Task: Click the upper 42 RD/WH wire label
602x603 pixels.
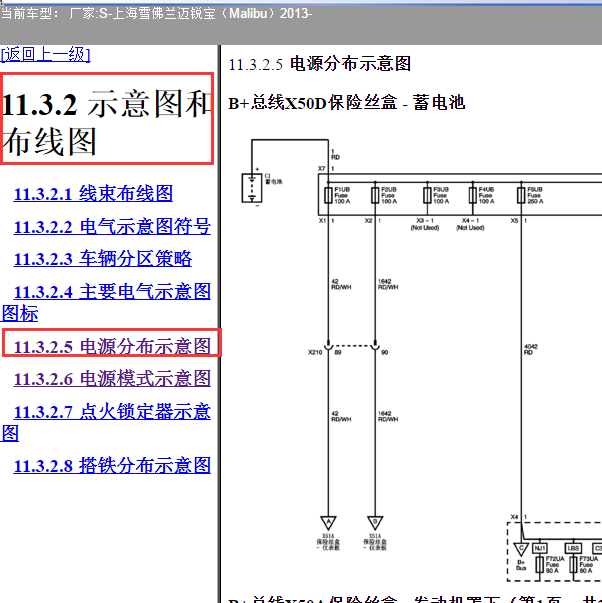Action: (341, 284)
